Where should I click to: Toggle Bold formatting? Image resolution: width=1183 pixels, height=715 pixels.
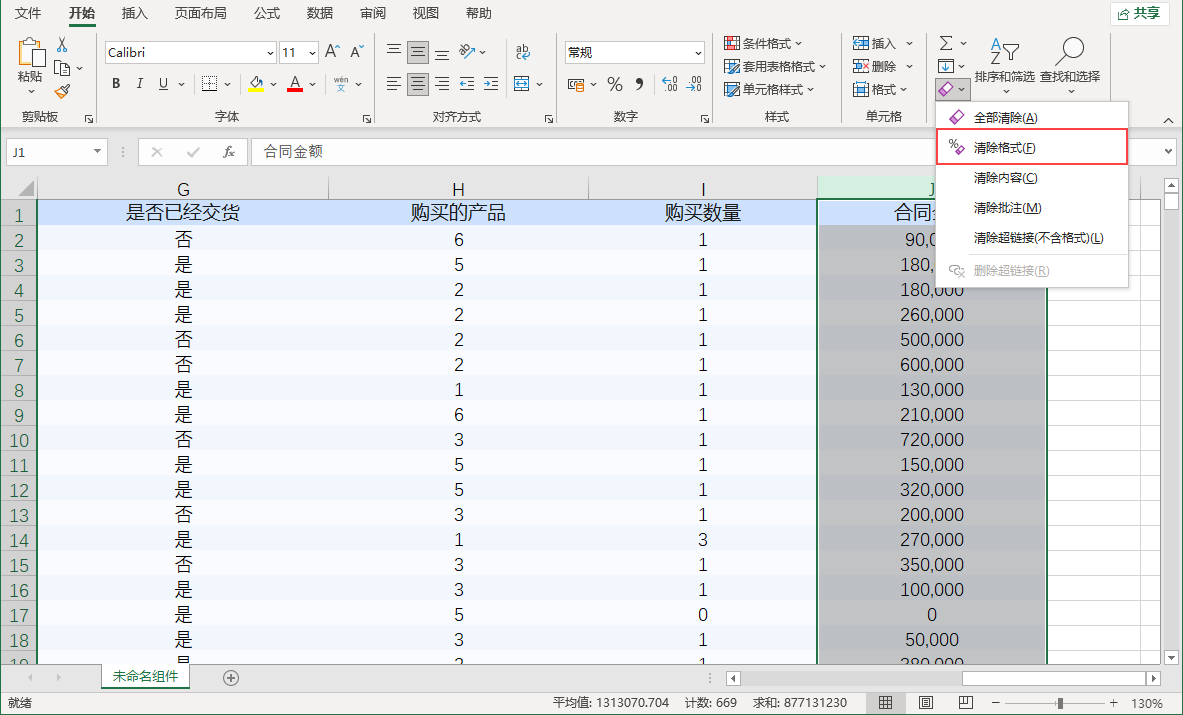coord(116,84)
